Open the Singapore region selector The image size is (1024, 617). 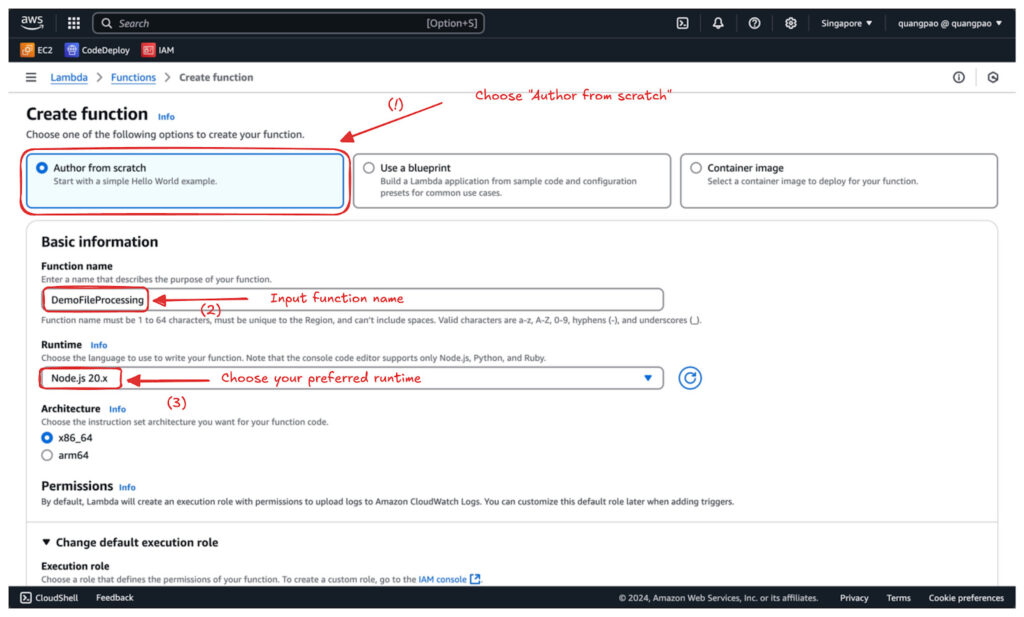point(846,23)
